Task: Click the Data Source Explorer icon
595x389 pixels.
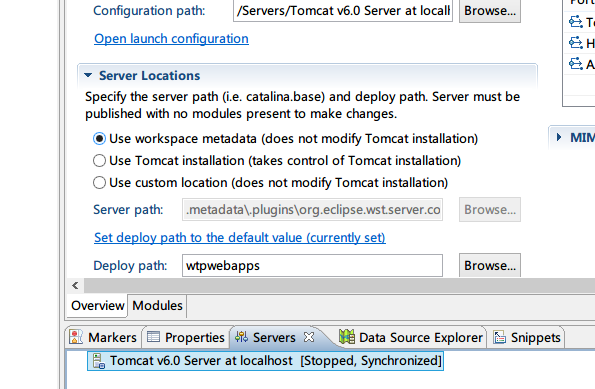Action: (347, 337)
